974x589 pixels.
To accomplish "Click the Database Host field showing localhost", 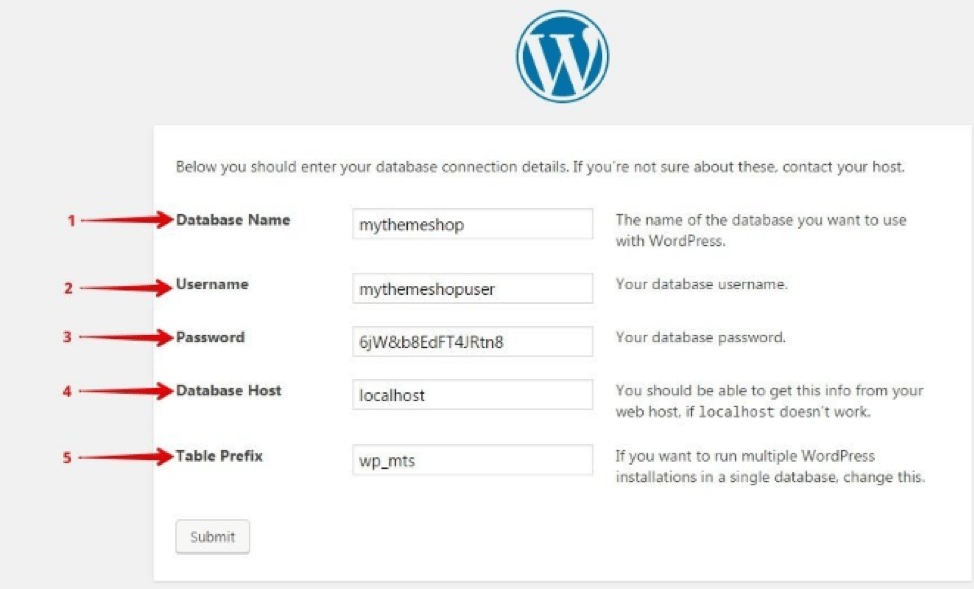I will point(472,395).
